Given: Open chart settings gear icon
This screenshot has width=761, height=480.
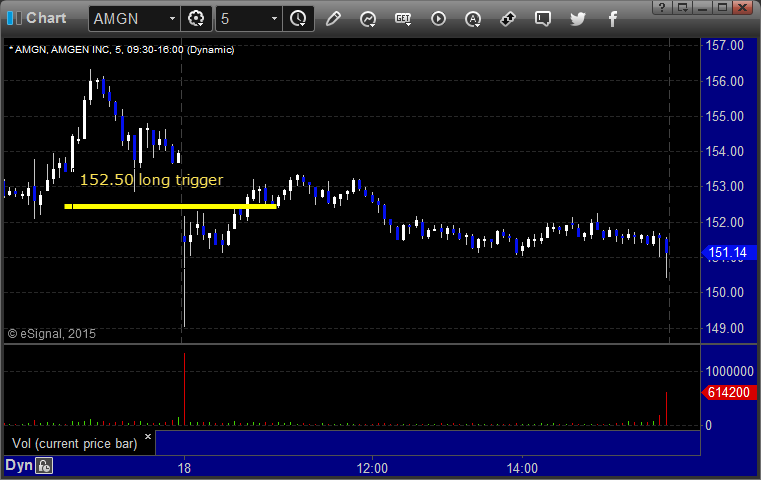Looking at the screenshot, I should (196, 19).
